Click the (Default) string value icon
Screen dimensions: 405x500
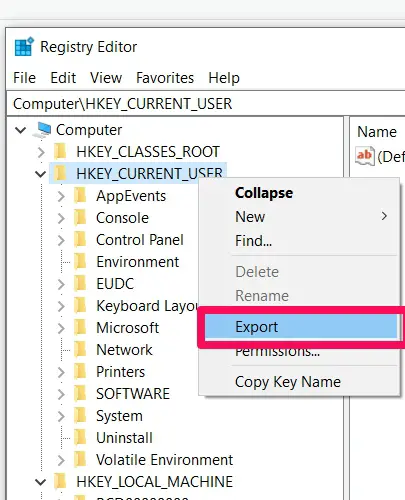(x=365, y=156)
